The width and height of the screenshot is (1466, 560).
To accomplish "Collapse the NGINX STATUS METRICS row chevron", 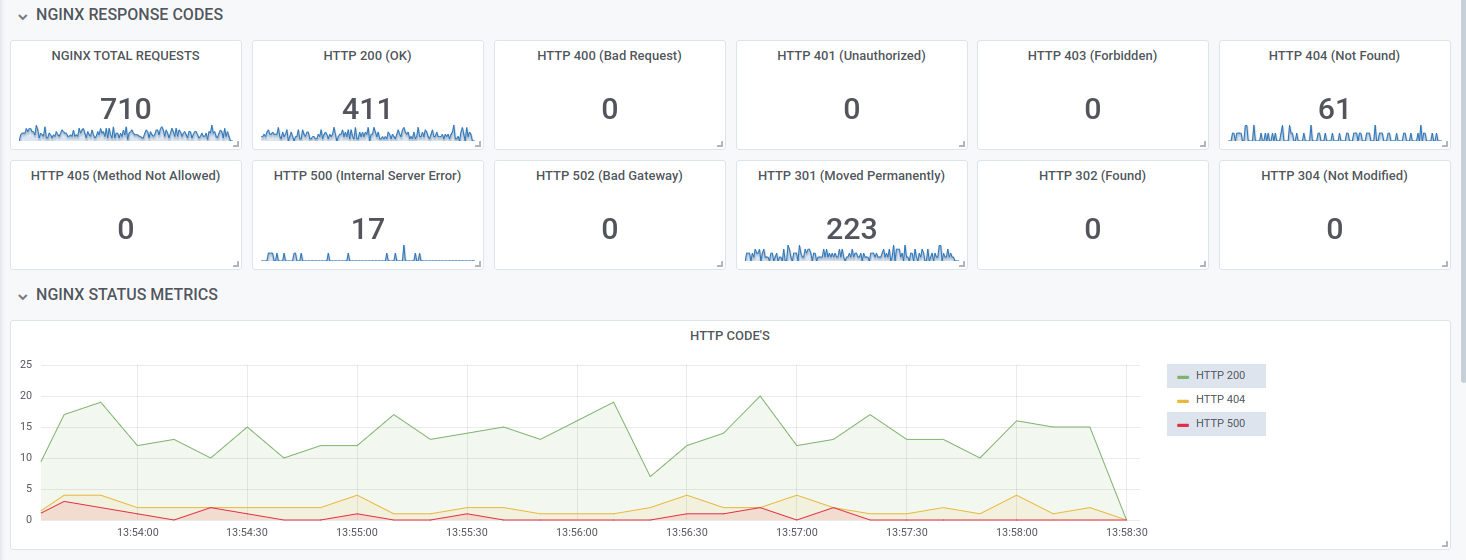I will pyautogui.click(x=22, y=297).
